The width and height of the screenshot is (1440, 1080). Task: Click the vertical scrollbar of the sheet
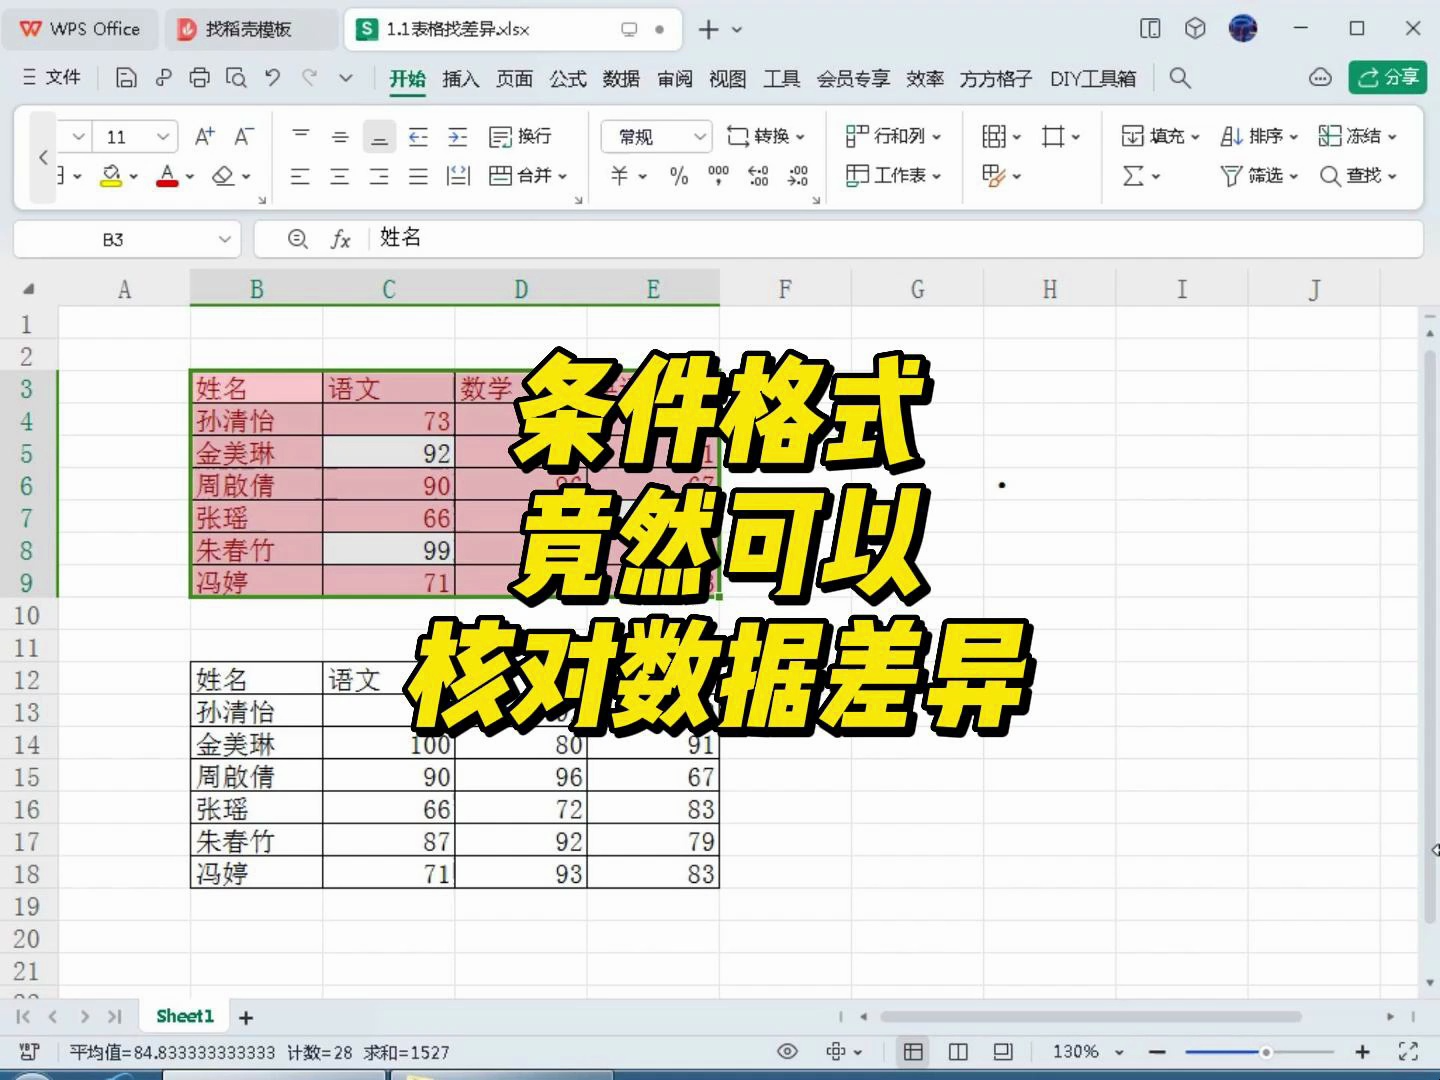click(1431, 636)
